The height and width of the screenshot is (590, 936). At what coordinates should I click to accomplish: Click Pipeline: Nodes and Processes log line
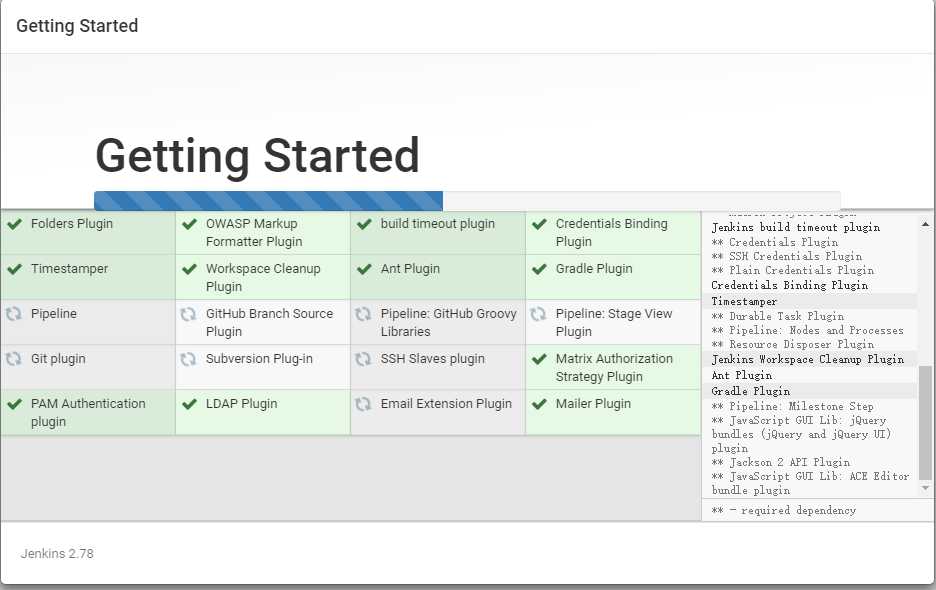click(x=808, y=331)
